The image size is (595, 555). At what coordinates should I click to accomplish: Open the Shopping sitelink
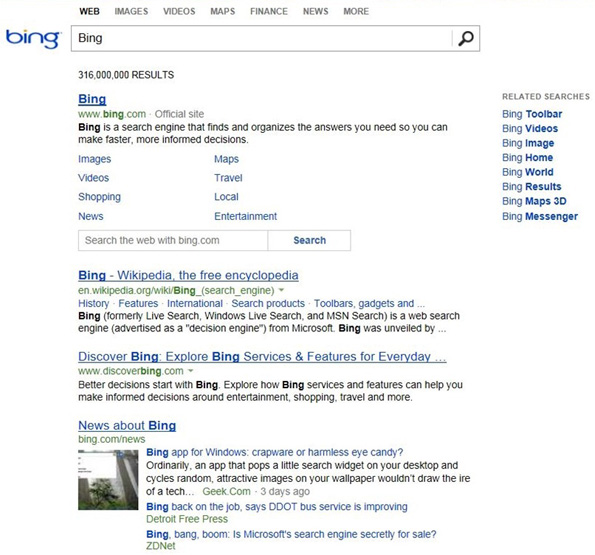click(x=99, y=197)
